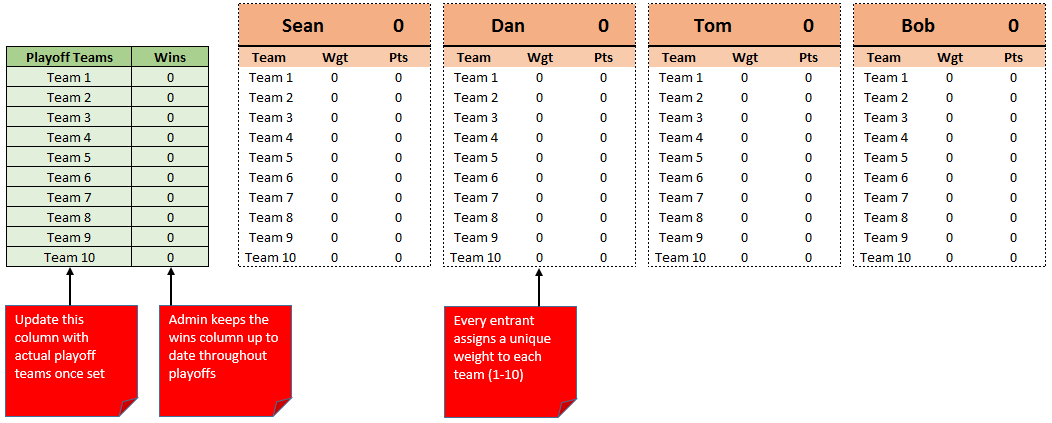The image size is (1052, 423).
Task: Select Tom's points cell for Team 6
Action: (x=808, y=177)
